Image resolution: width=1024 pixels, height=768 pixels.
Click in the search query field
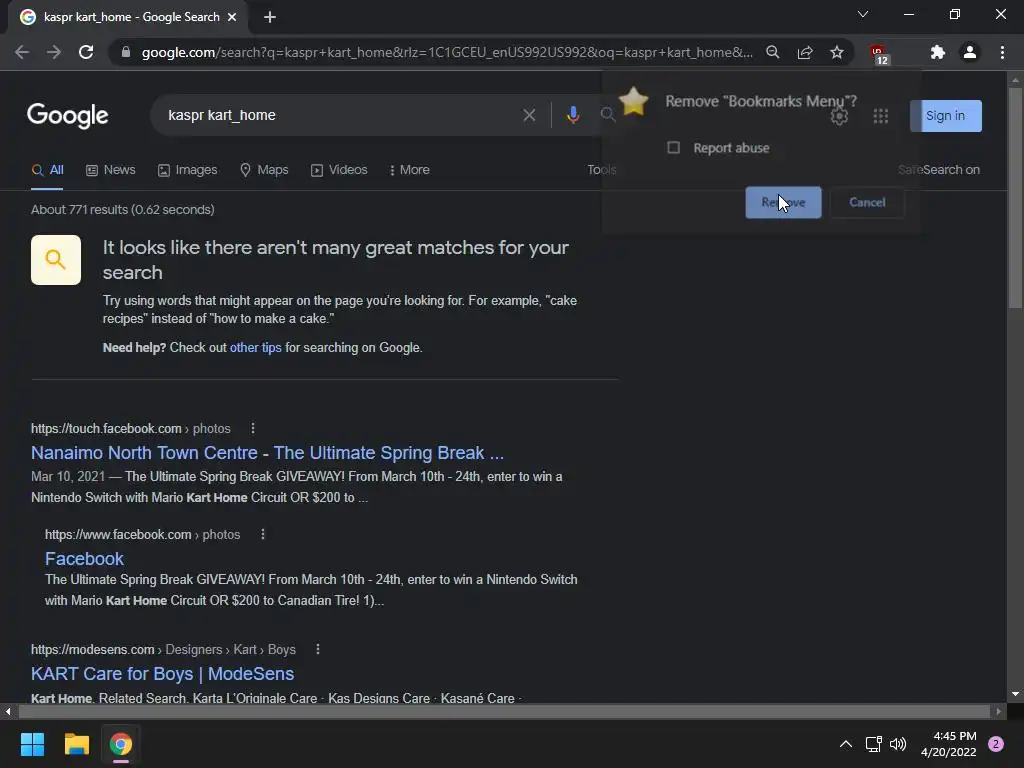340,115
